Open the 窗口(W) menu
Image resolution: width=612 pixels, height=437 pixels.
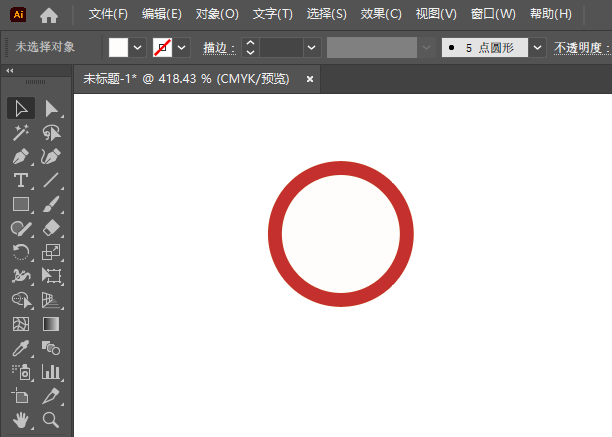click(493, 14)
